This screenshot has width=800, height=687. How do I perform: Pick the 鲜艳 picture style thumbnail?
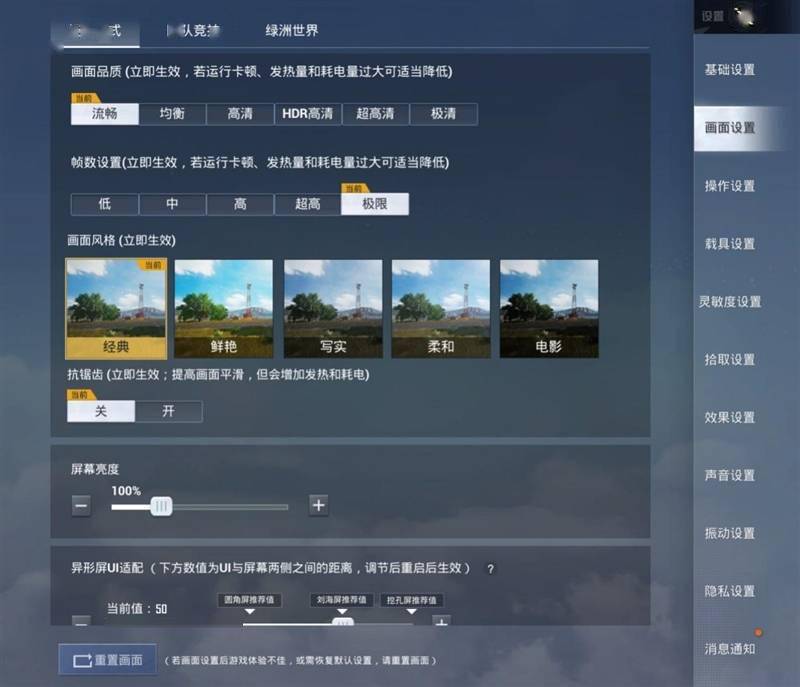coord(224,309)
